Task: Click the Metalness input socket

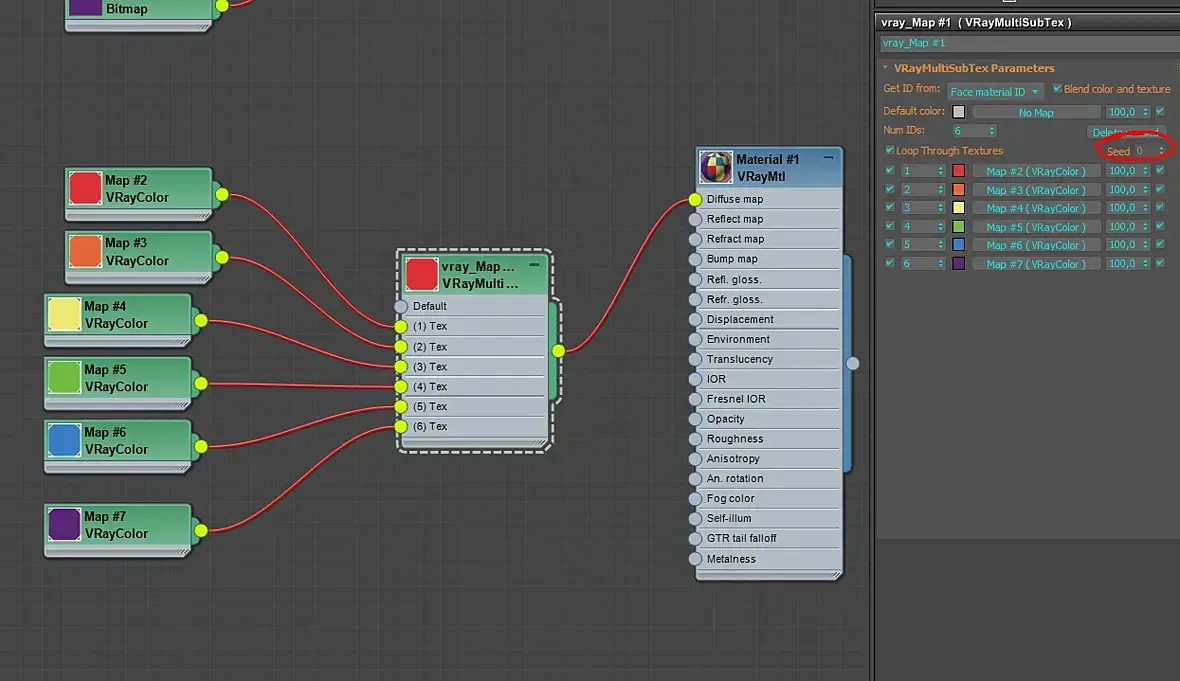Action: (x=695, y=559)
